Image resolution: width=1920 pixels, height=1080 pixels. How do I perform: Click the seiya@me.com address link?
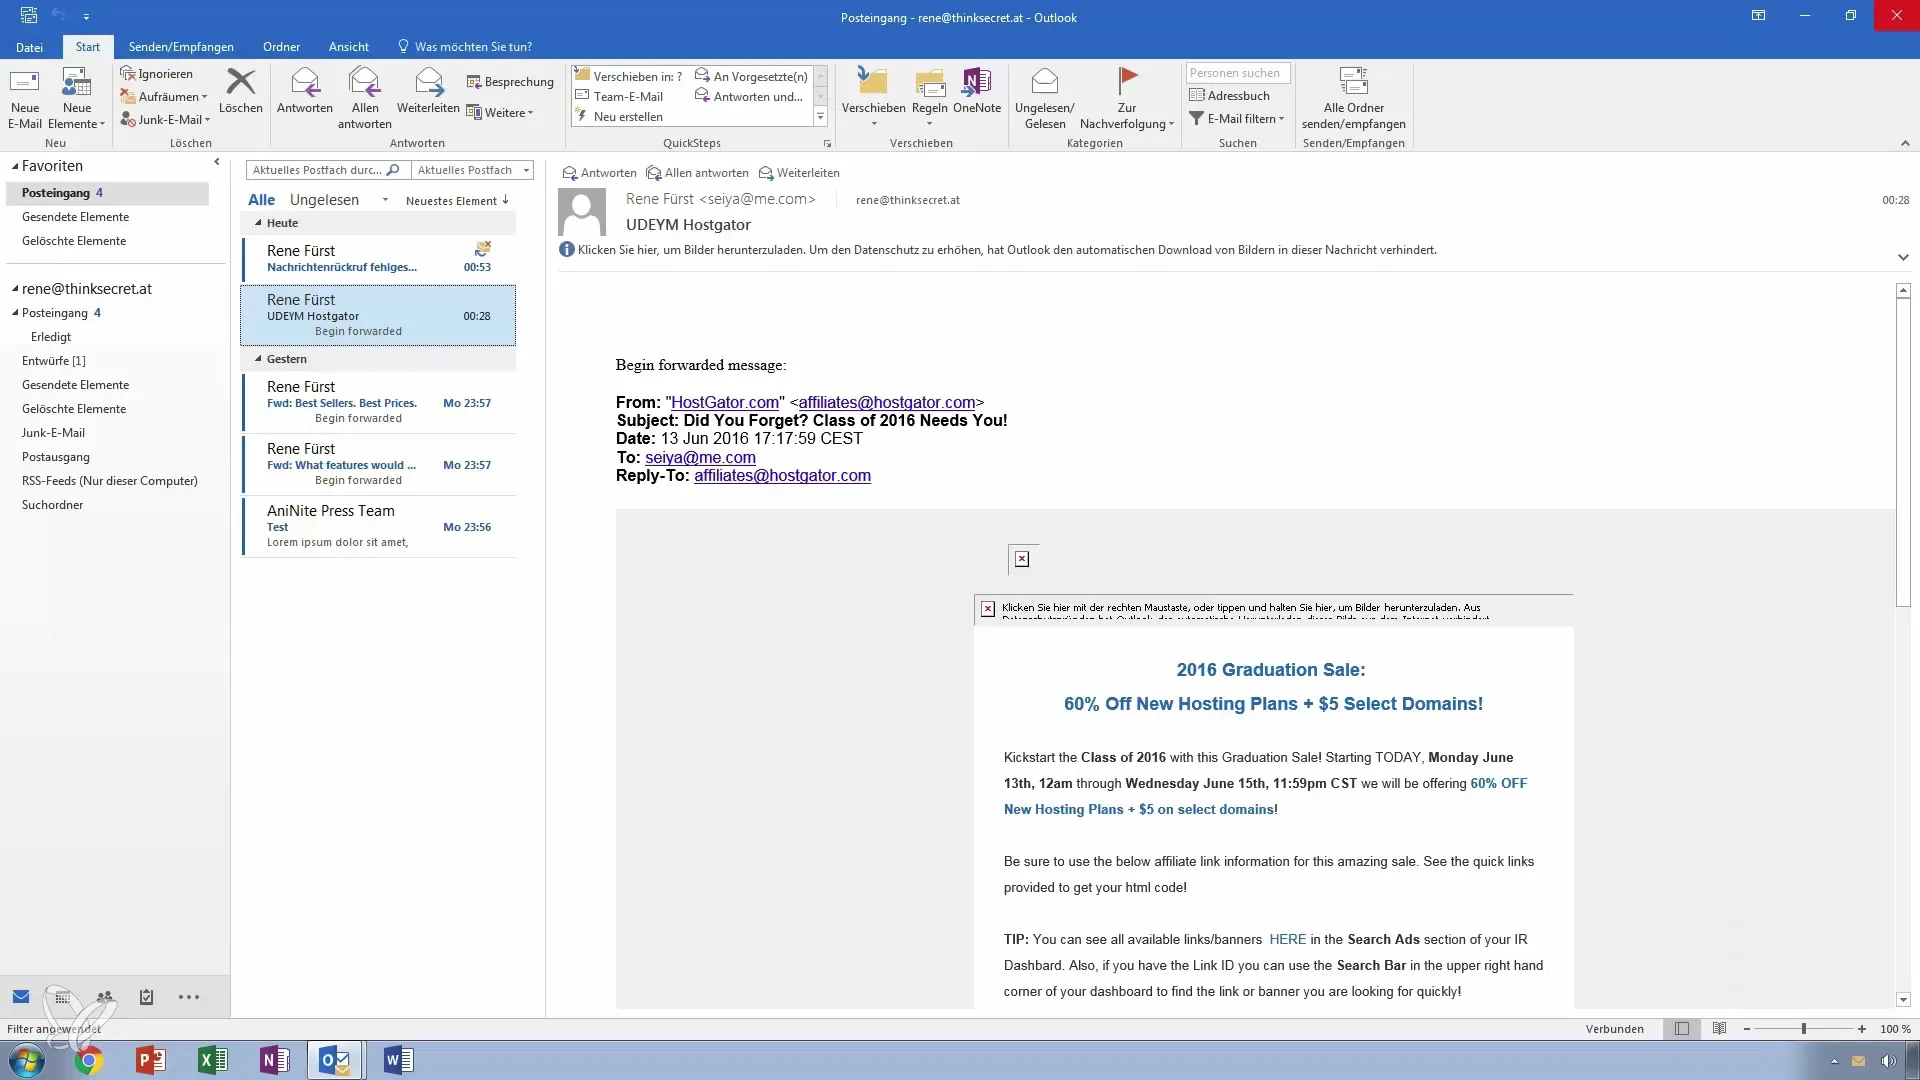tap(700, 457)
